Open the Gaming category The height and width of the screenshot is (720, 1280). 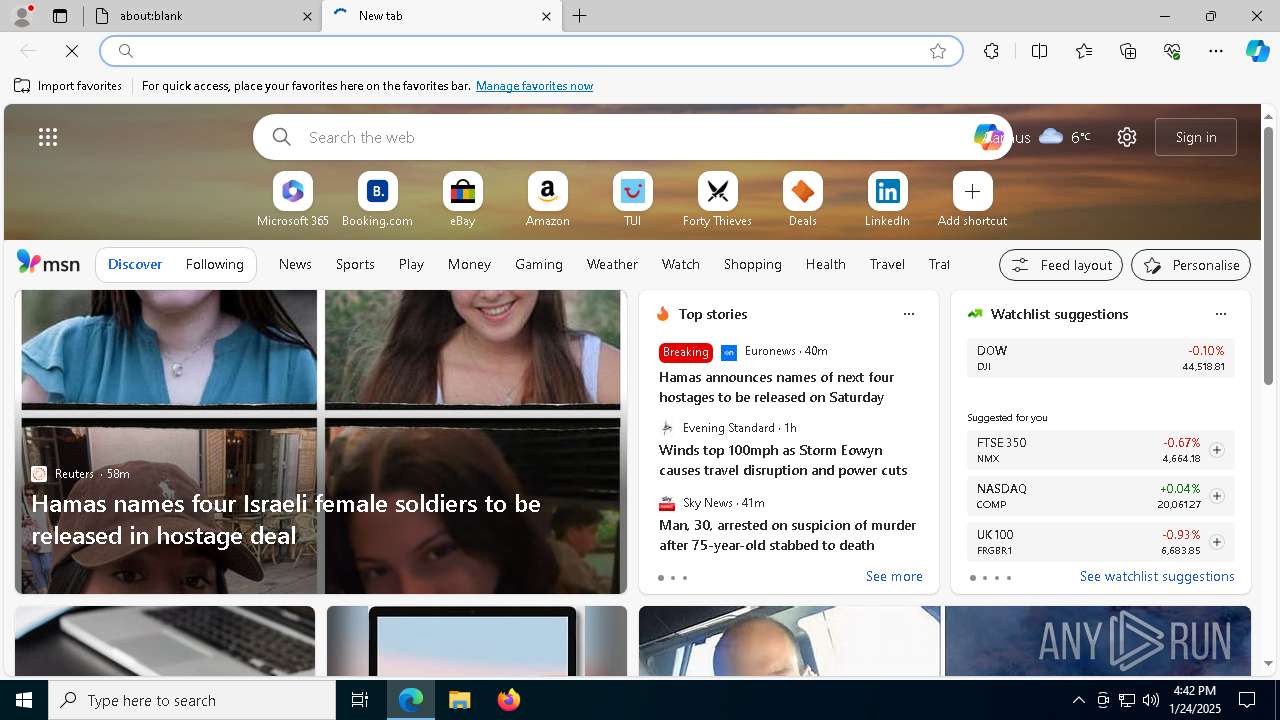(539, 264)
